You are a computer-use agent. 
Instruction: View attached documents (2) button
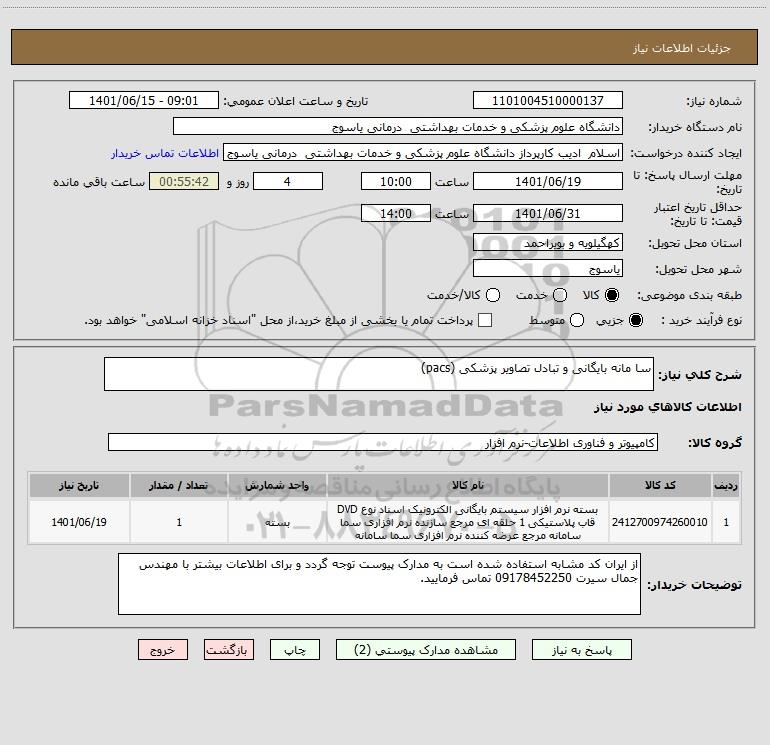click(426, 650)
